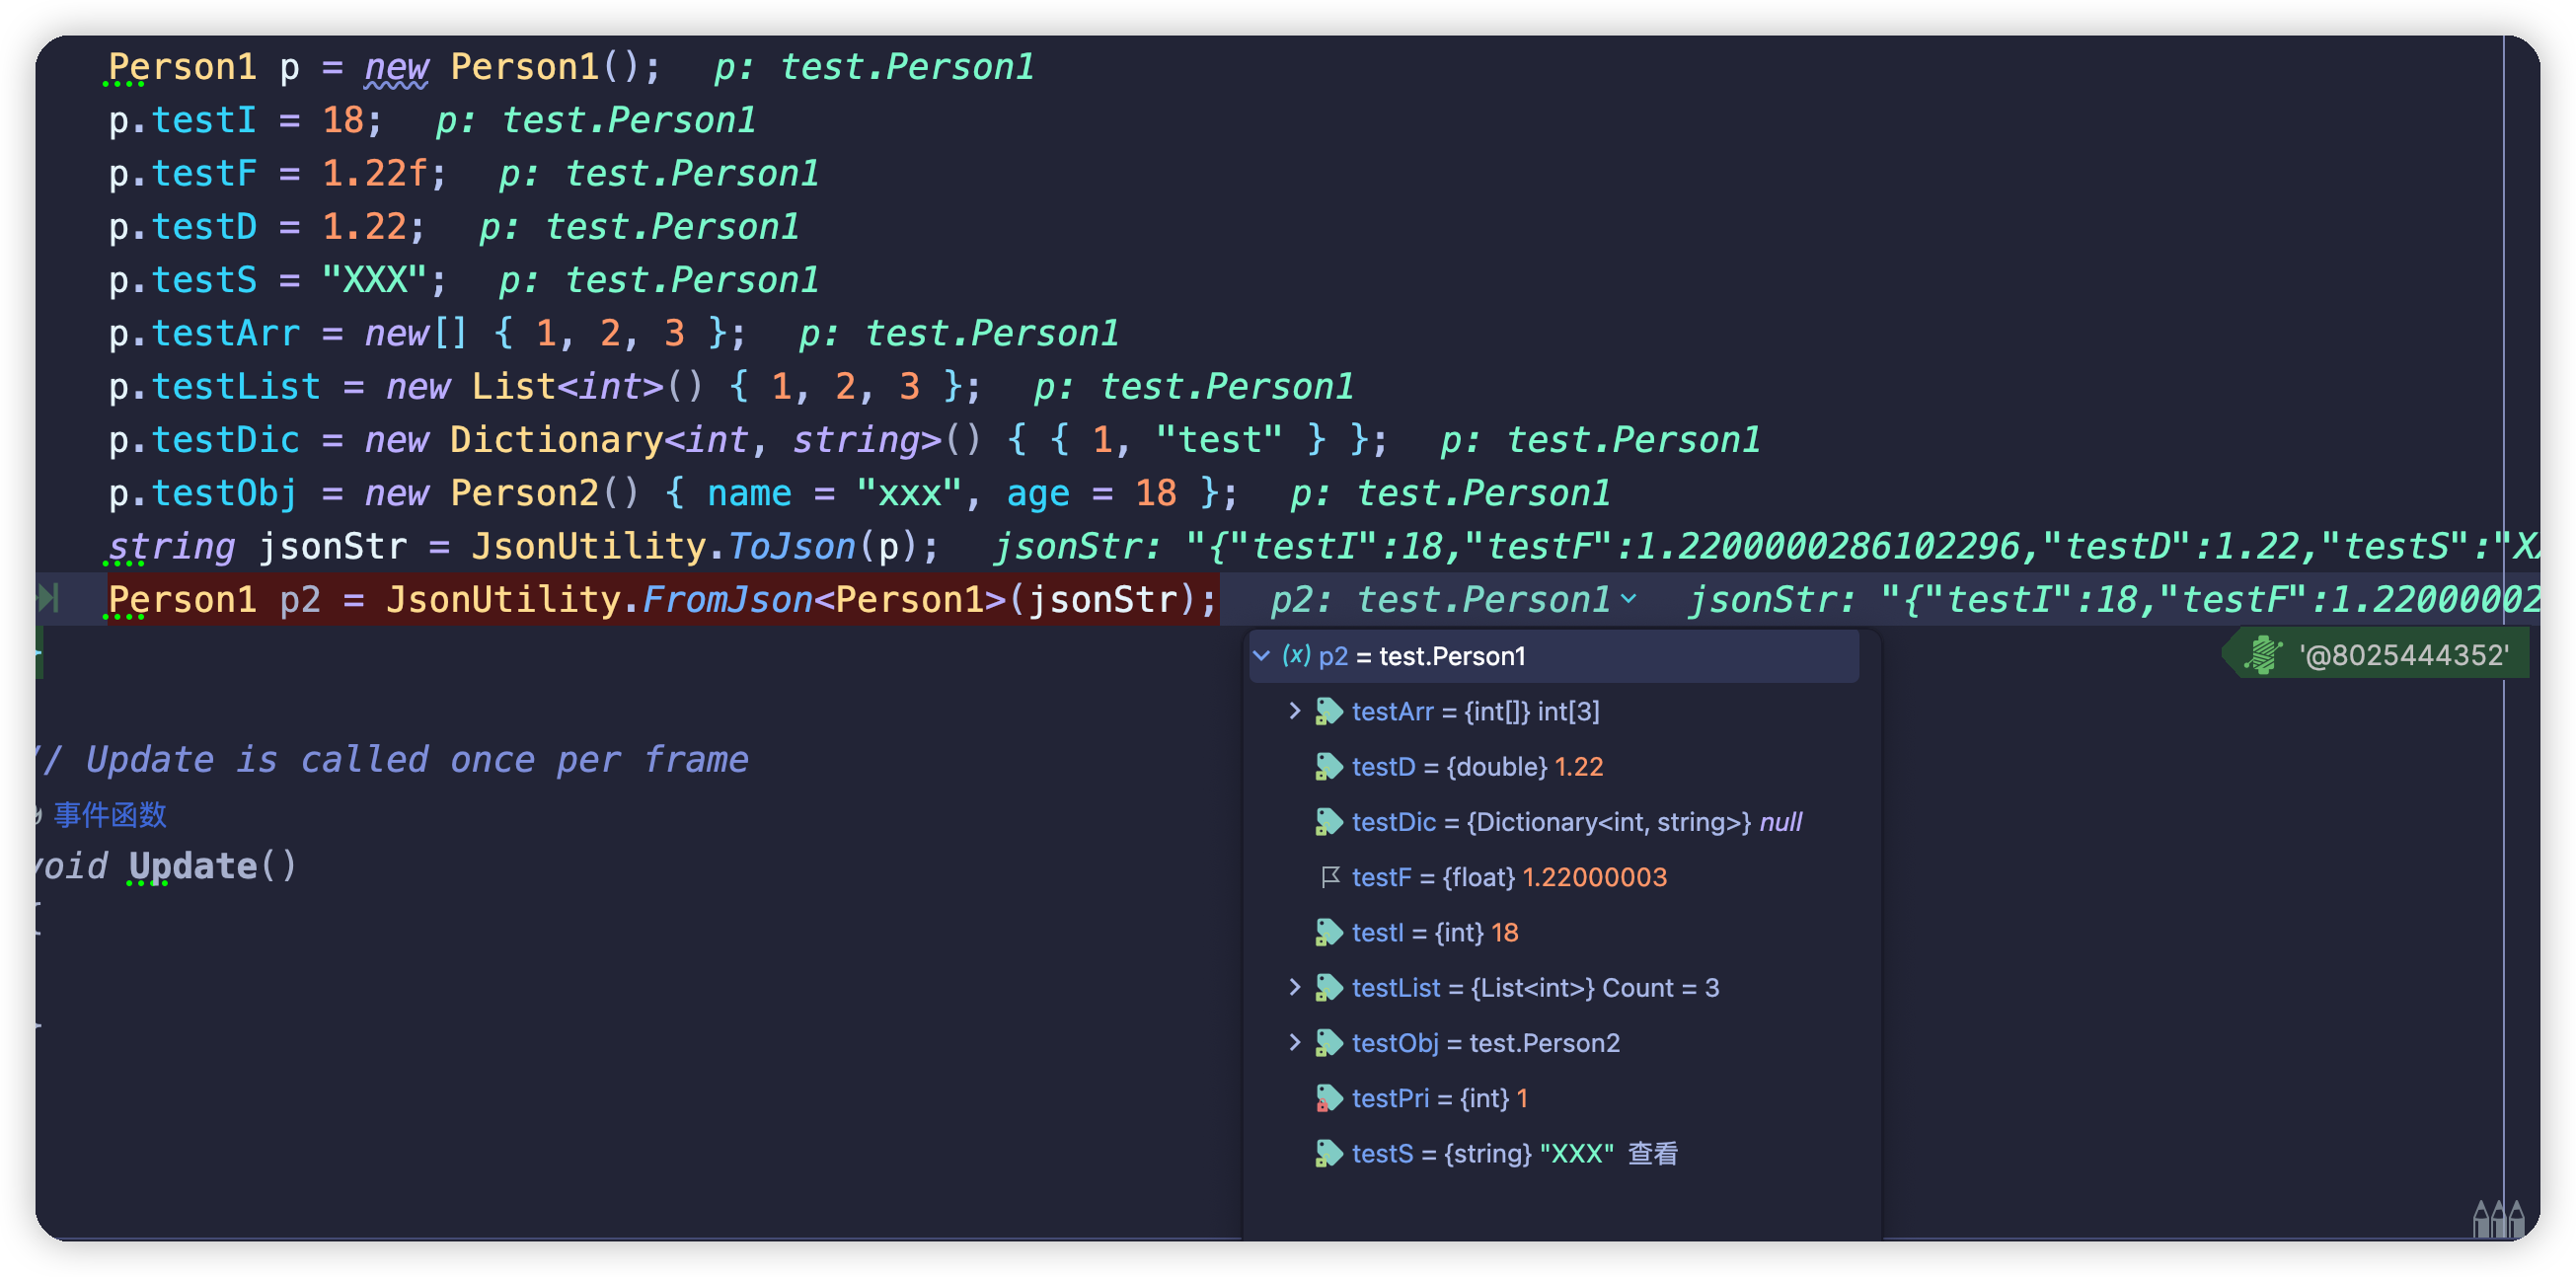Screen dimensions: 2576x1277
Task: Click the run-to-cursor arrow in the gutter
Action: coord(48,598)
